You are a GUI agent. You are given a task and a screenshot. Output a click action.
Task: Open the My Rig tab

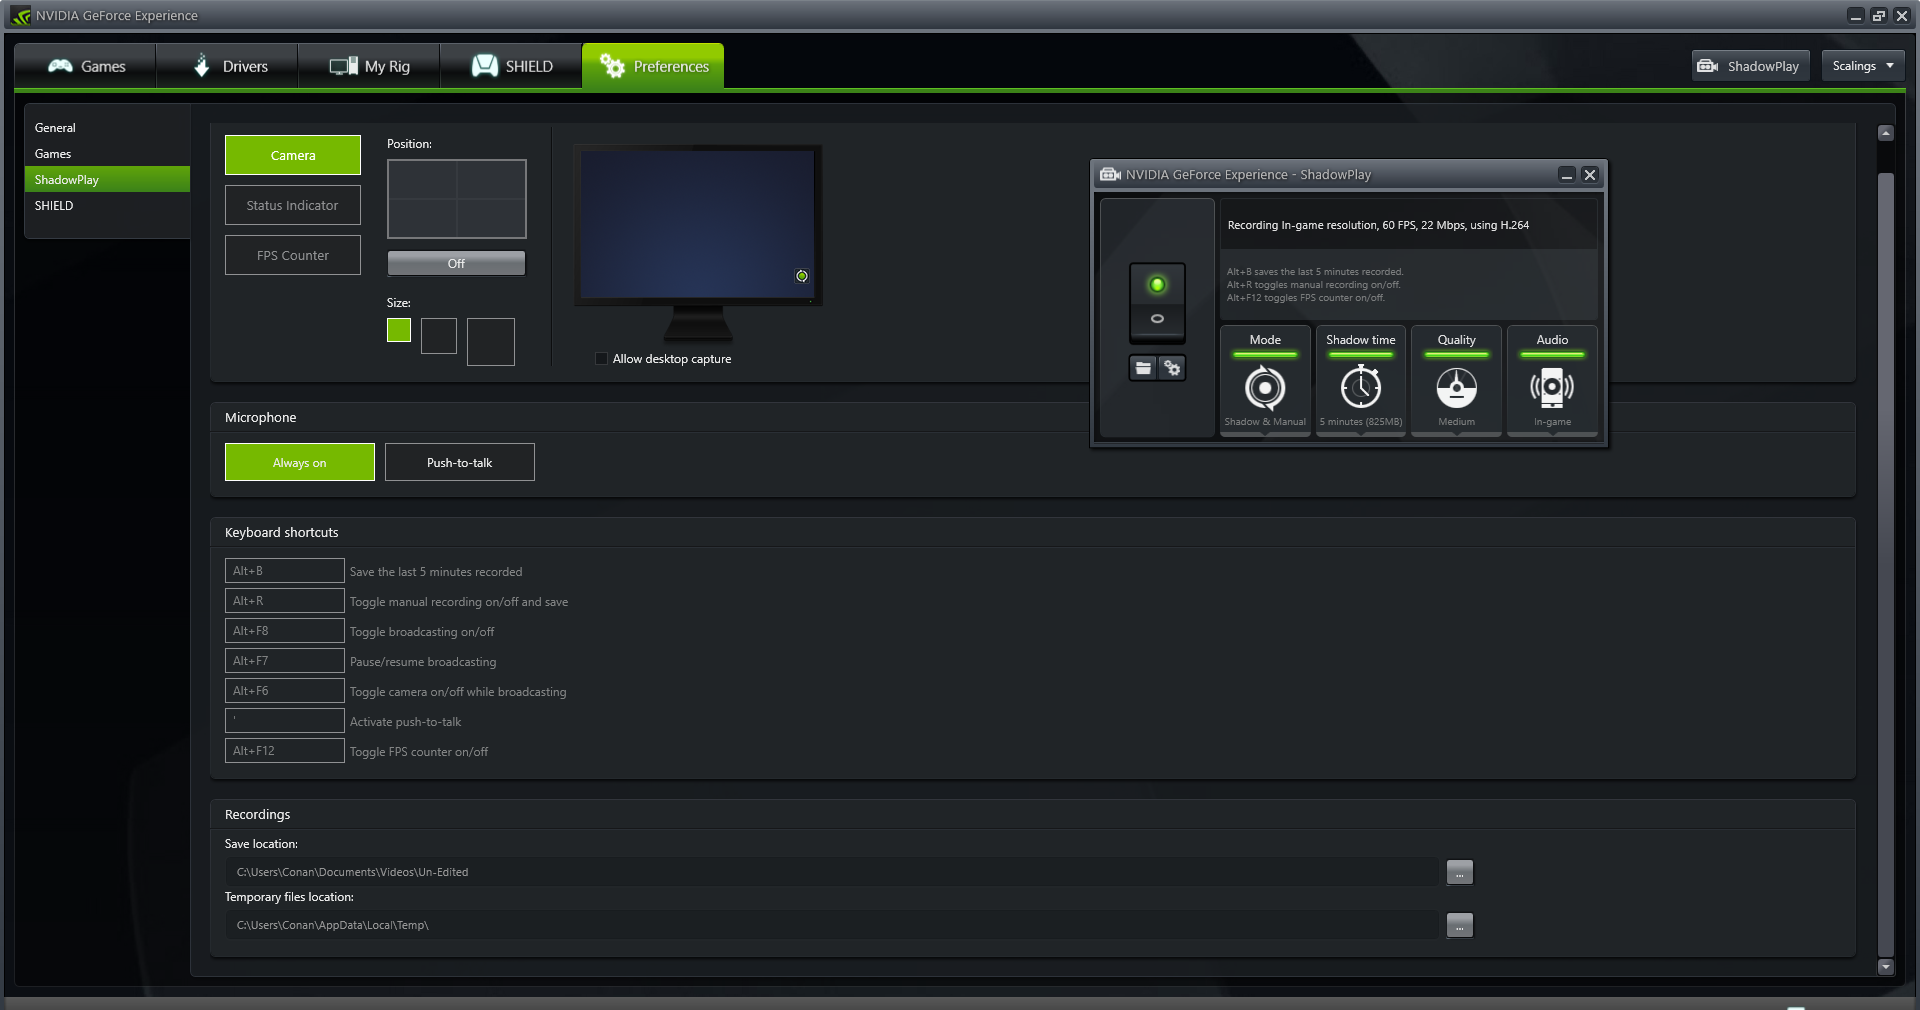coord(370,66)
